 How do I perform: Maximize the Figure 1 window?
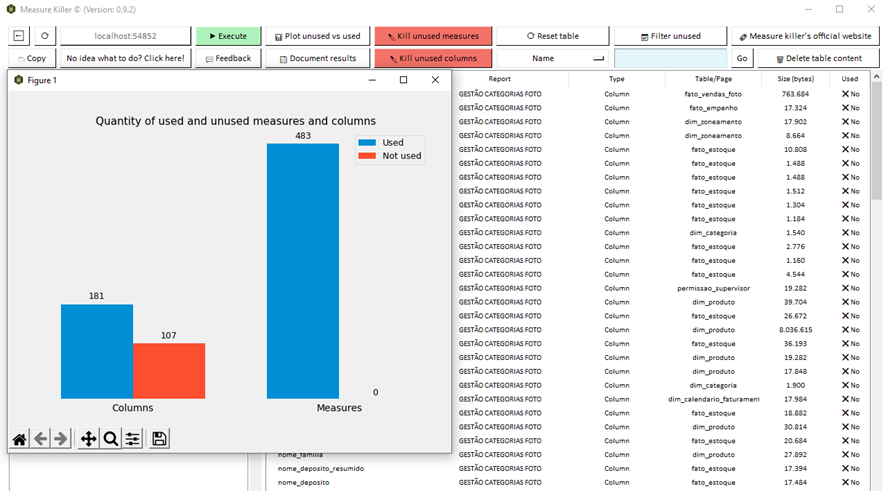click(x=403, y=80)
